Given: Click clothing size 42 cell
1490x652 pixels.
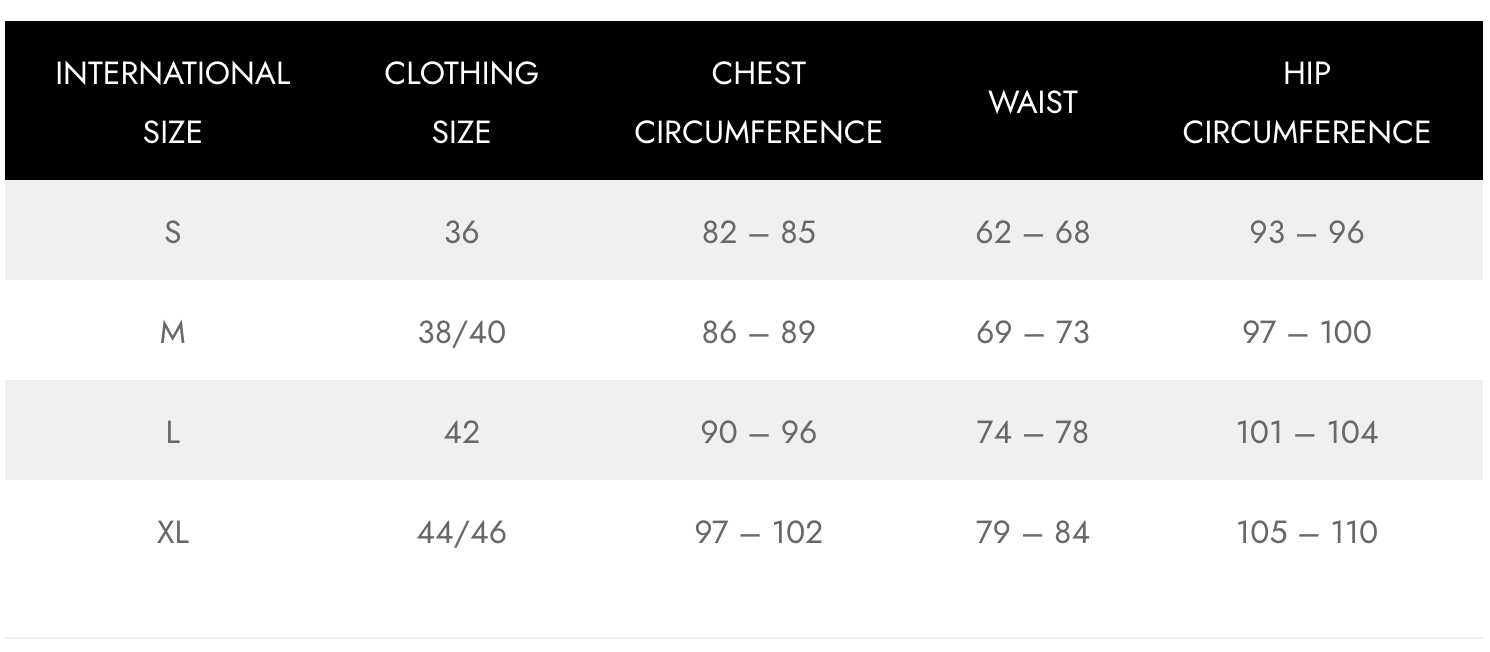Looking at the screenshot, I should tap(461, 432).
